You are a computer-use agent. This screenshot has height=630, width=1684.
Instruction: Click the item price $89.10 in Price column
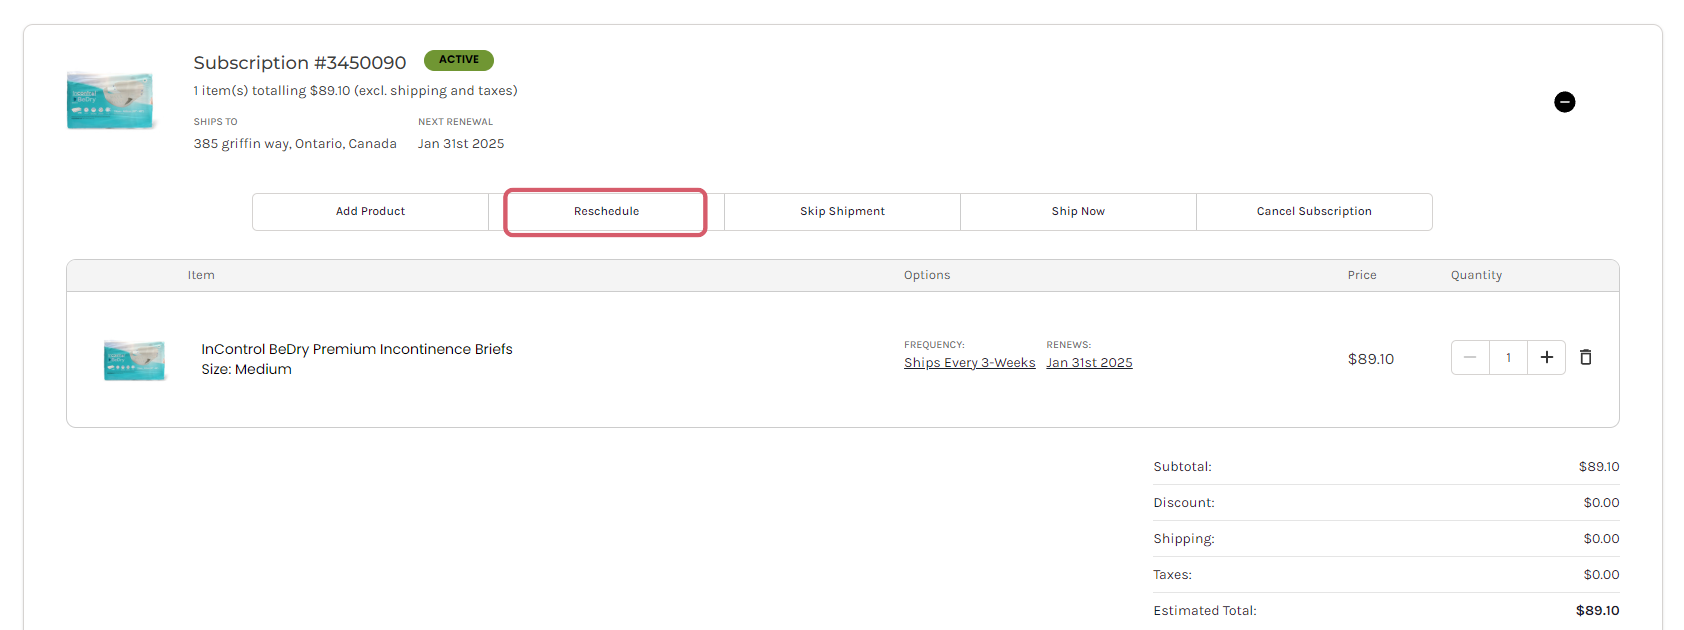click(x=1371, y=359)
